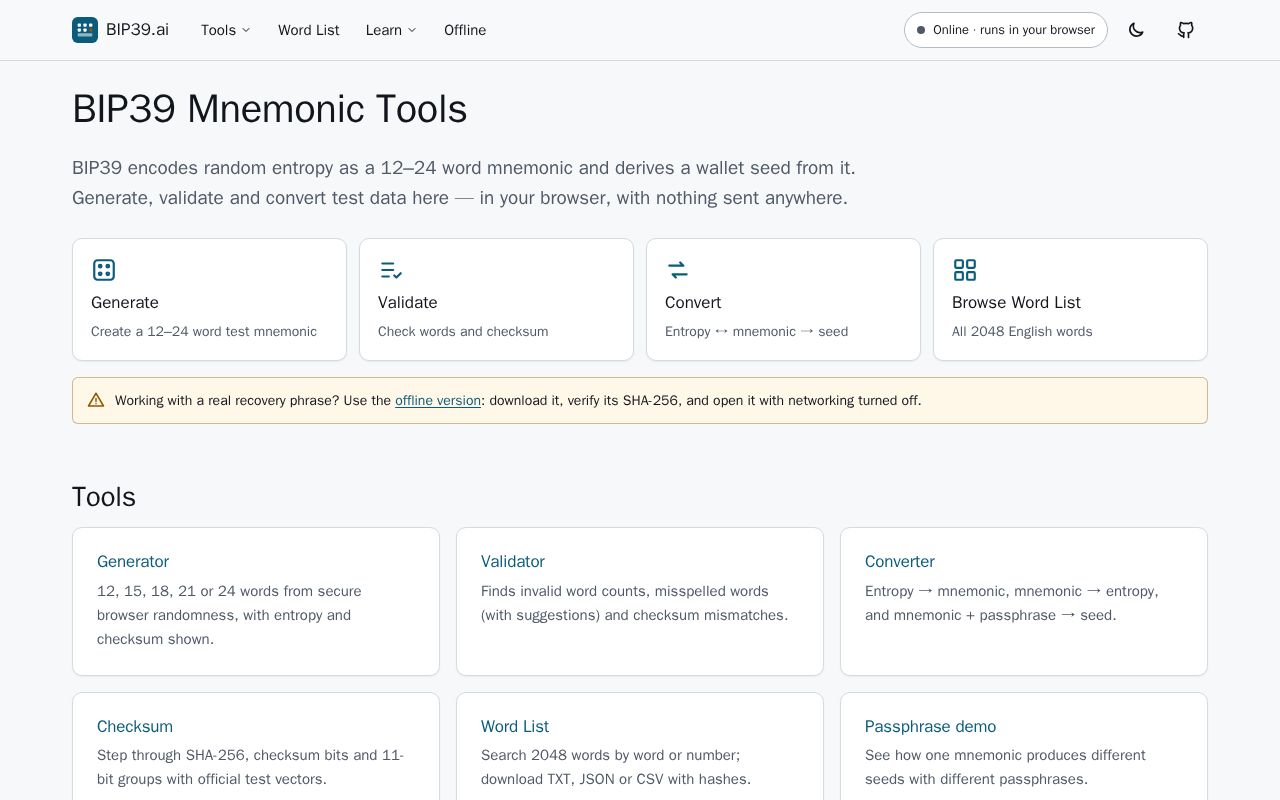Open the Validator tool link
The image size is (1280, 800).
pos(513,562)
